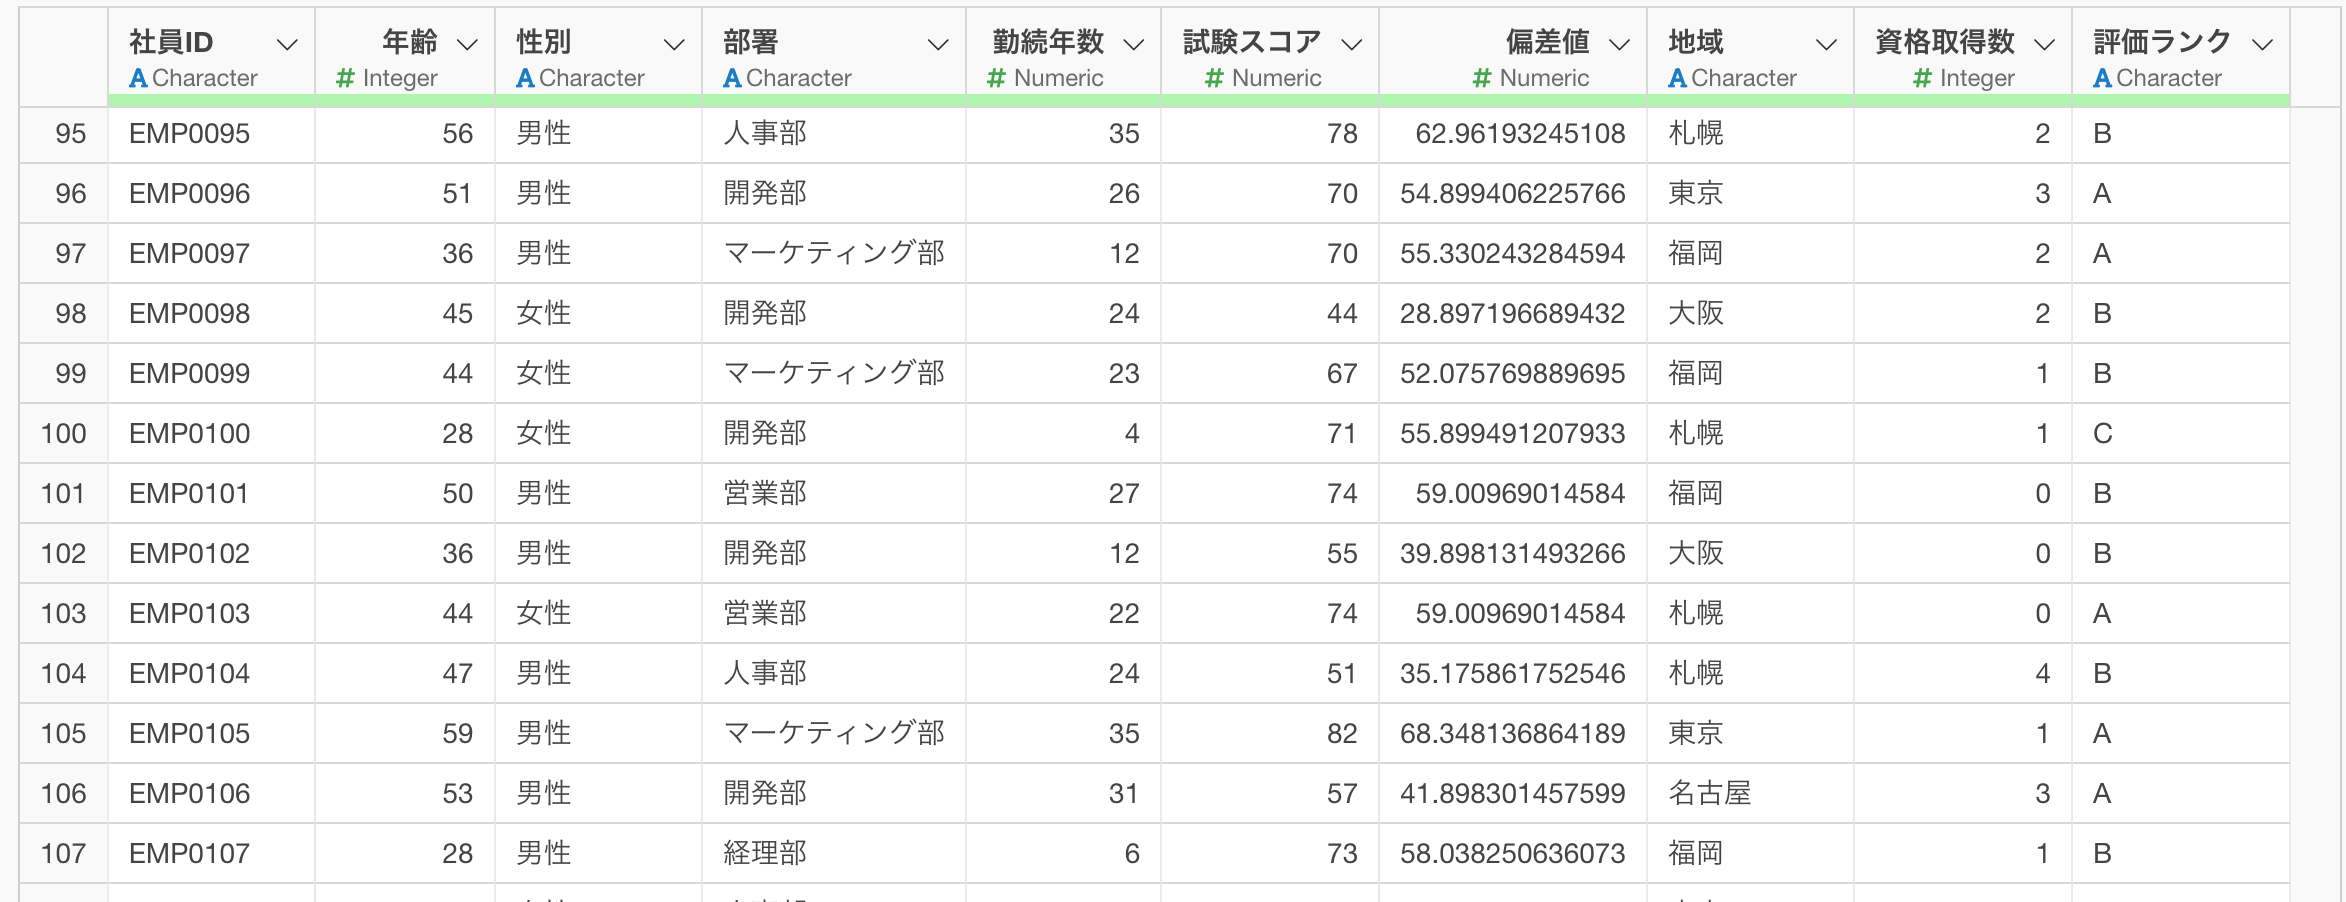Expand the 資格取得数 column menu arrow
Screen dimensions: 2346x902
2045,44
